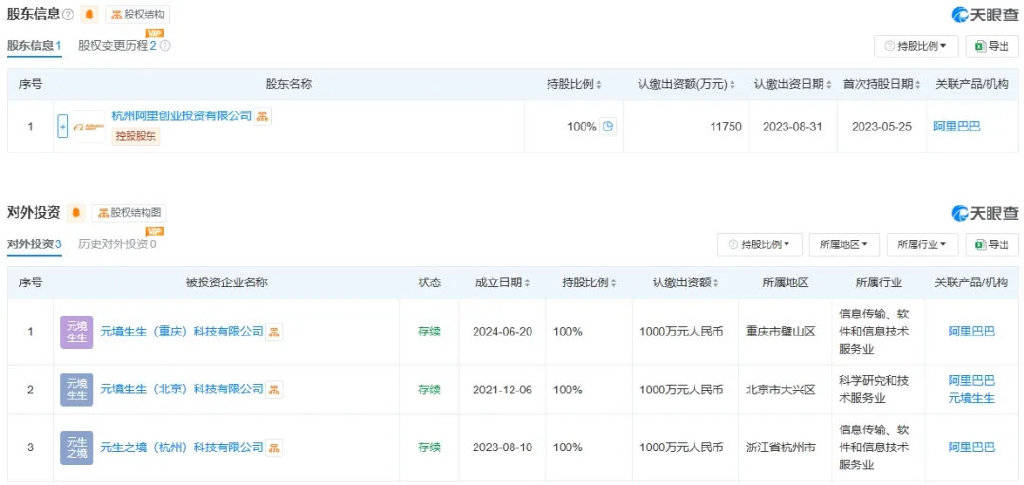Open 所属地区 dropdown filter

point(844,245)
